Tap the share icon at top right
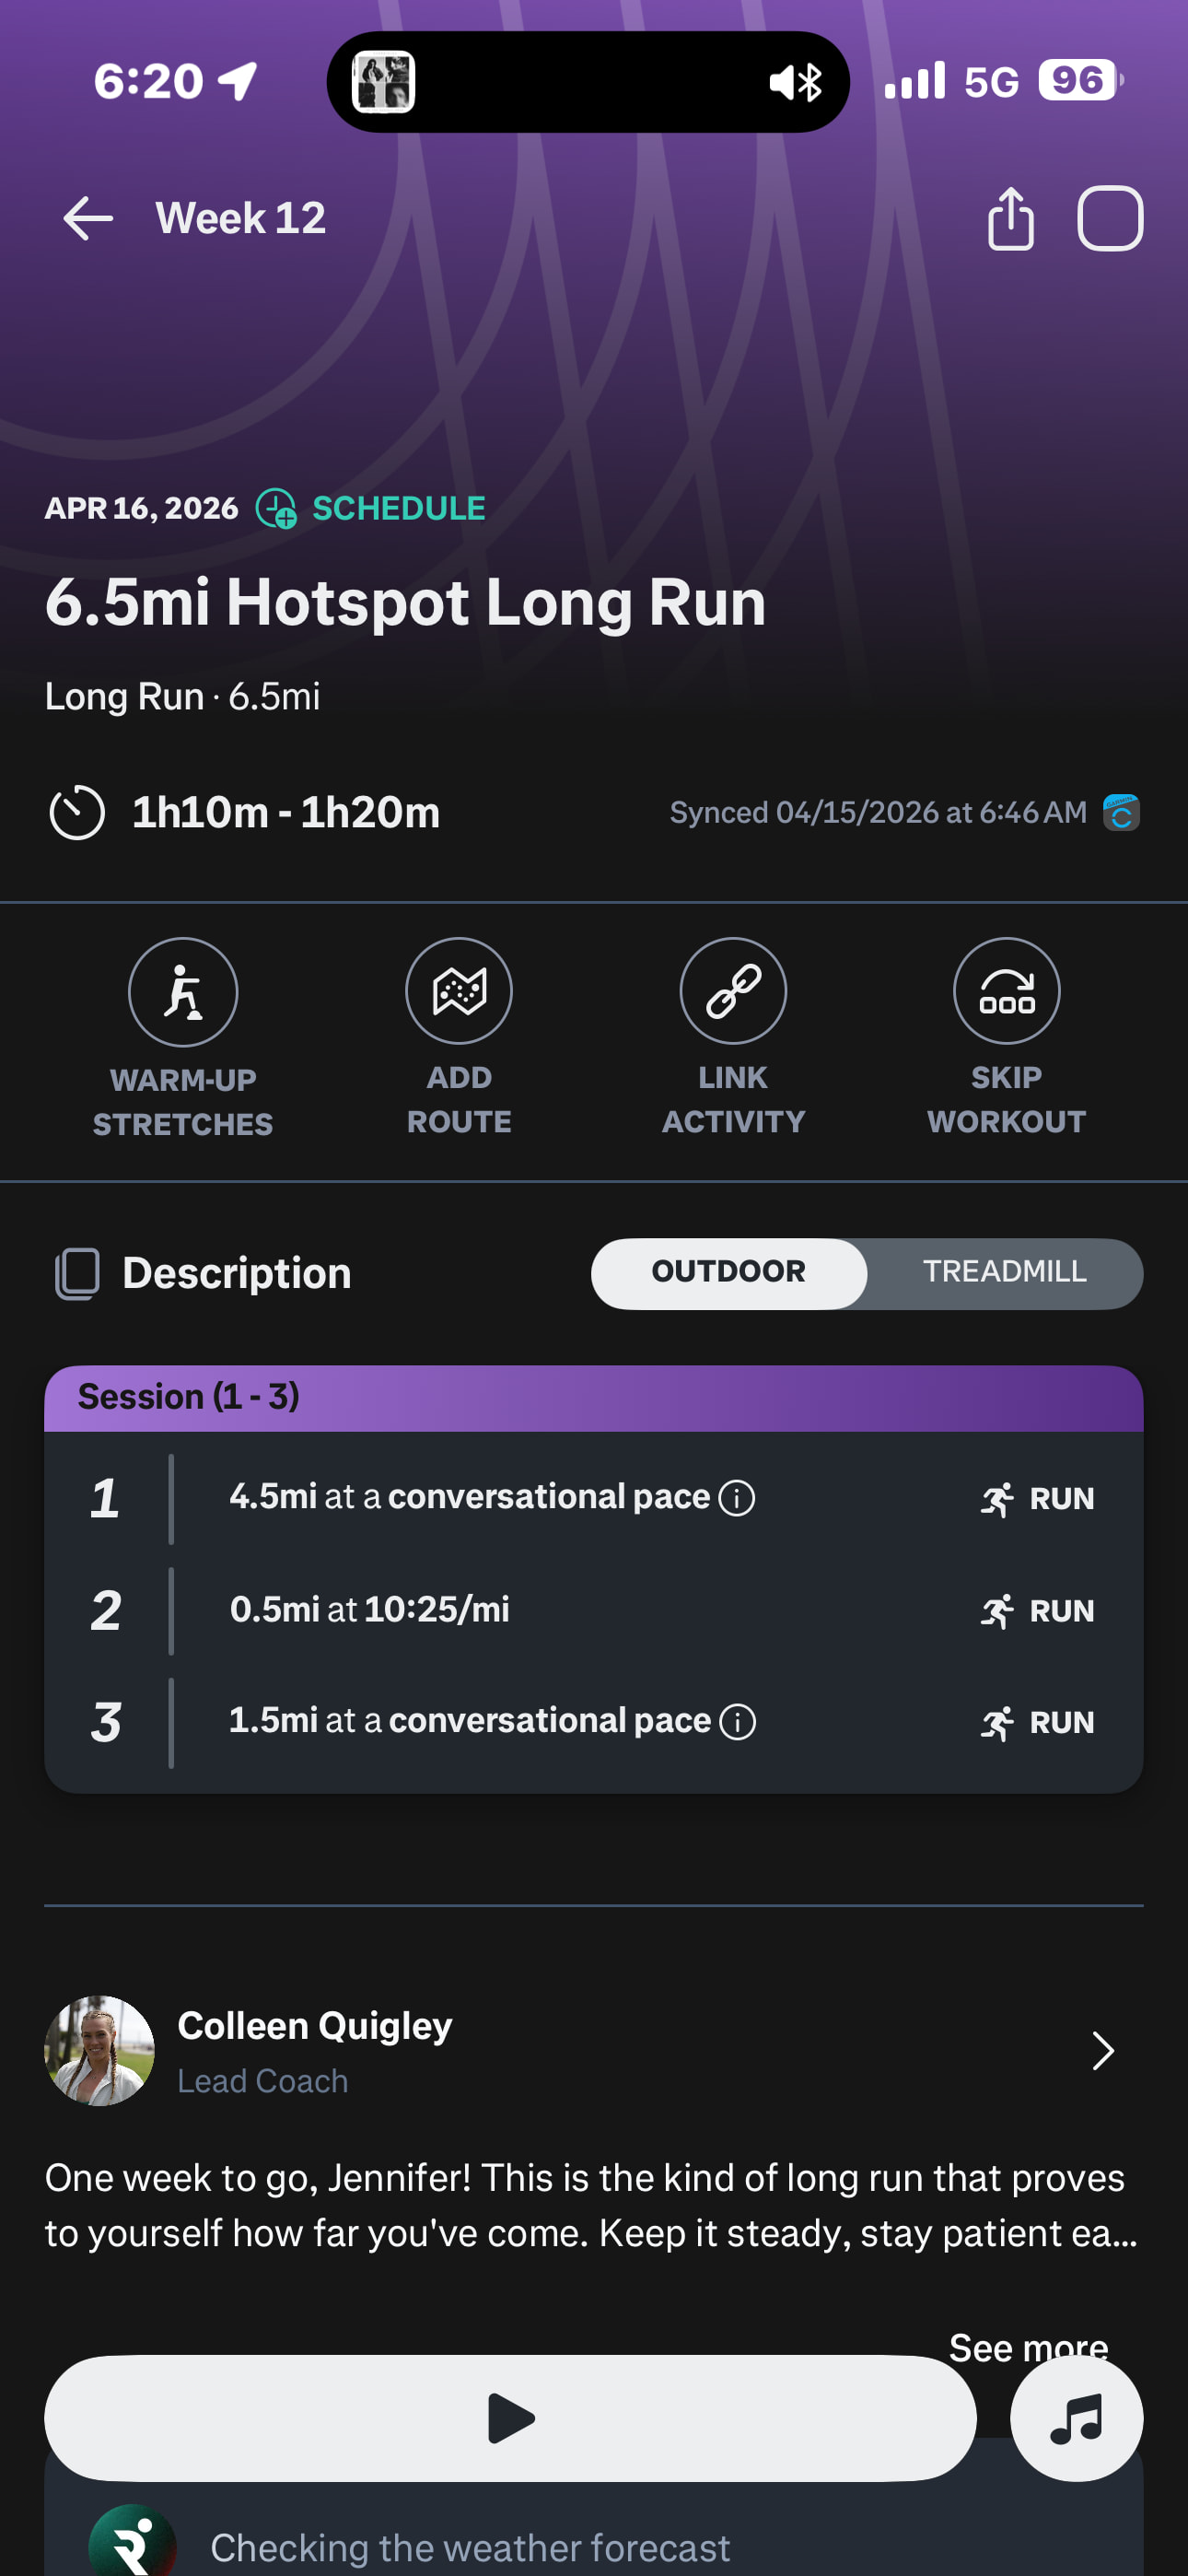This screenshot has width=1188, height=2576. click(1010, 218)
